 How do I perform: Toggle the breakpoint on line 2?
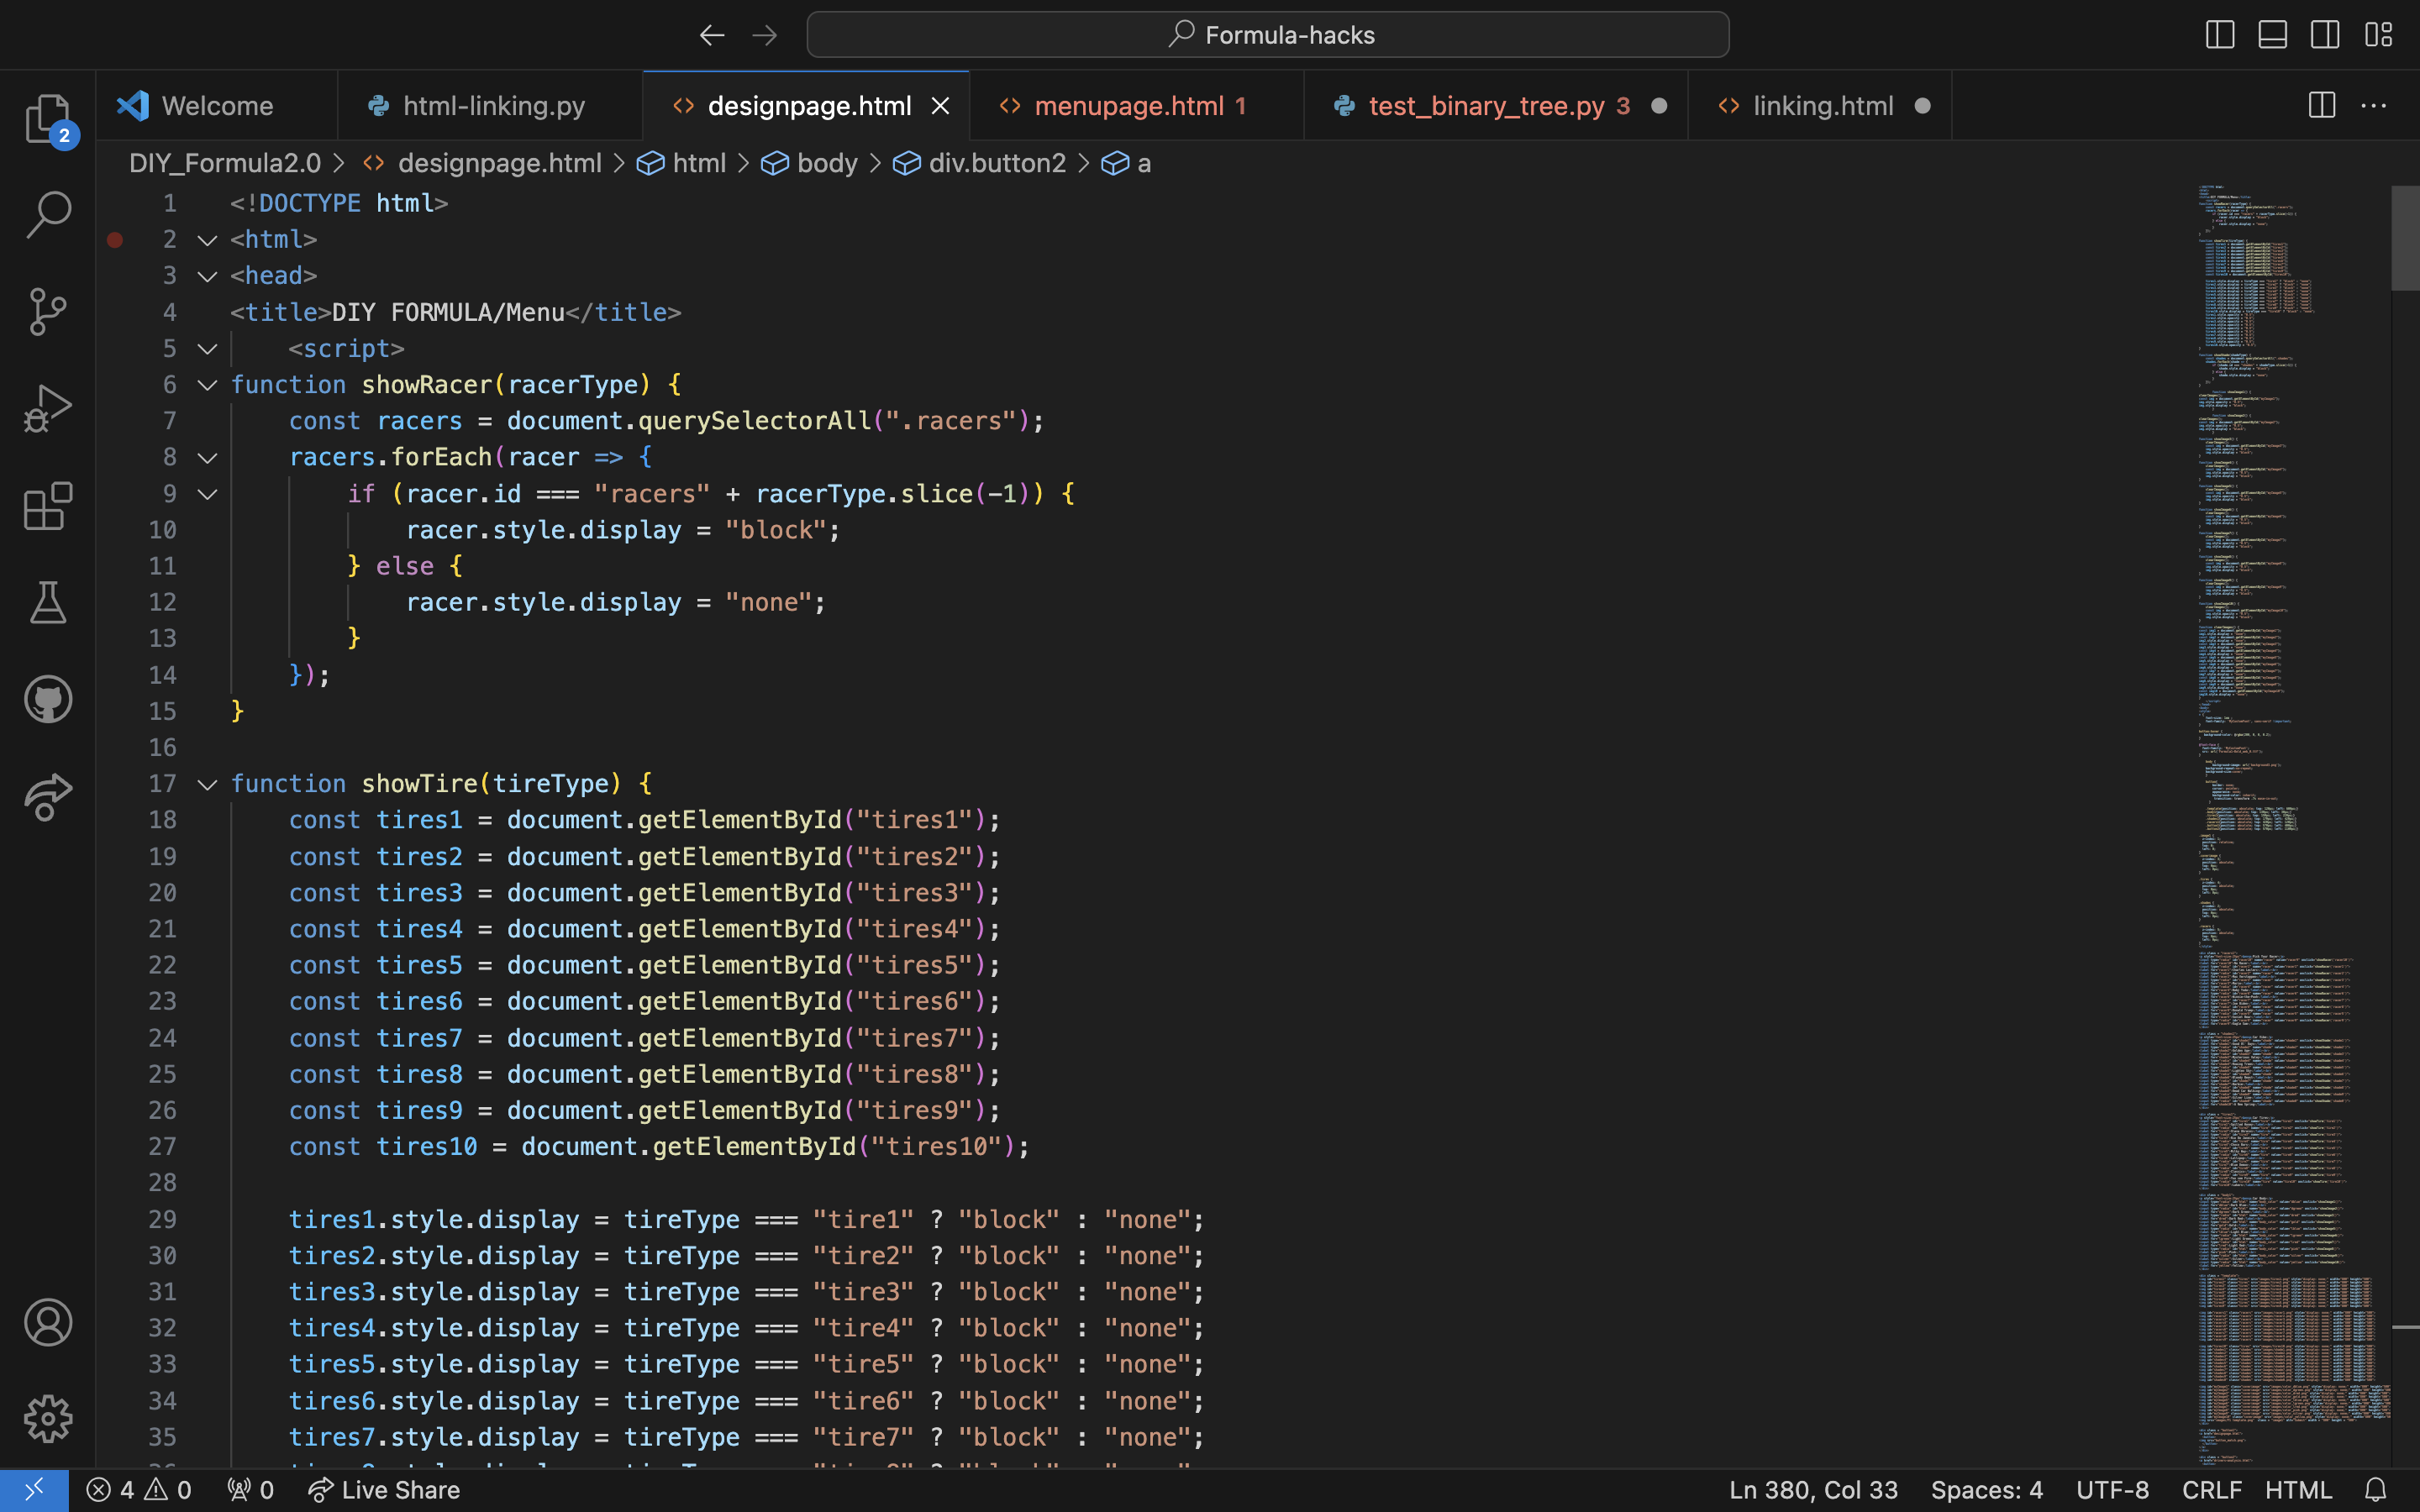tap(115, 240)
